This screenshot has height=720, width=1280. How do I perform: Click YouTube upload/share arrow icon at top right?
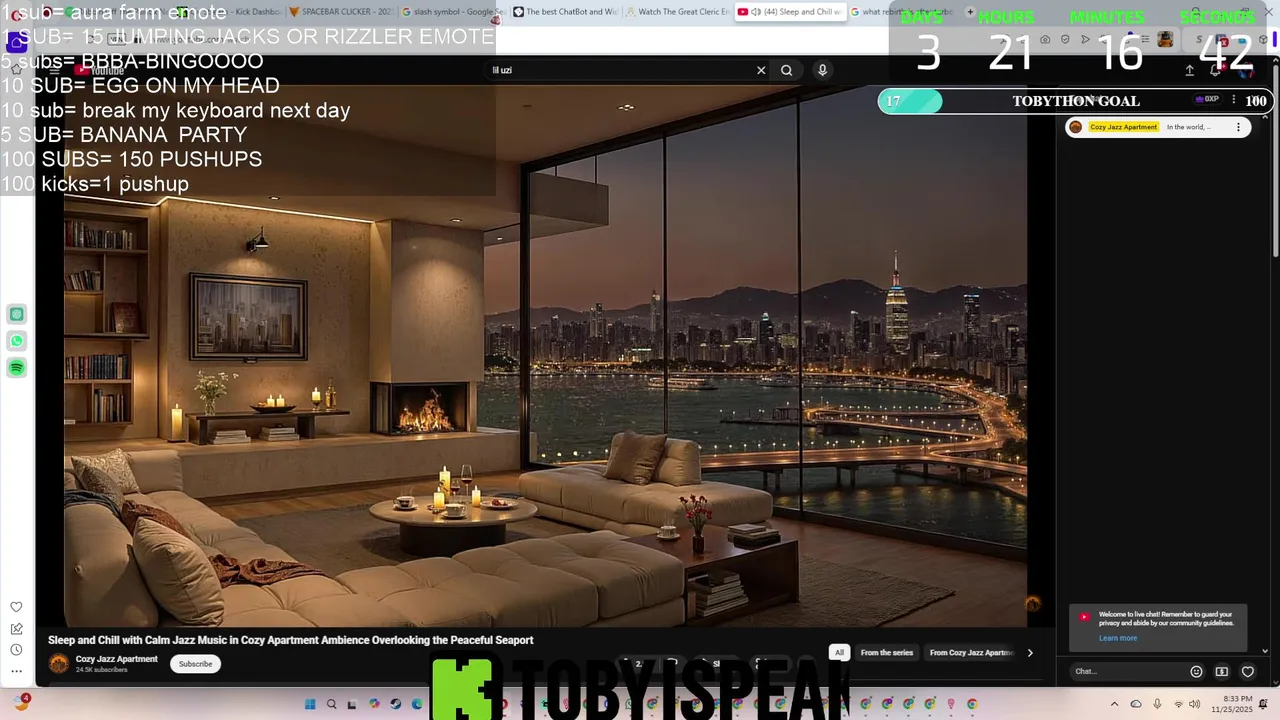1189,70
